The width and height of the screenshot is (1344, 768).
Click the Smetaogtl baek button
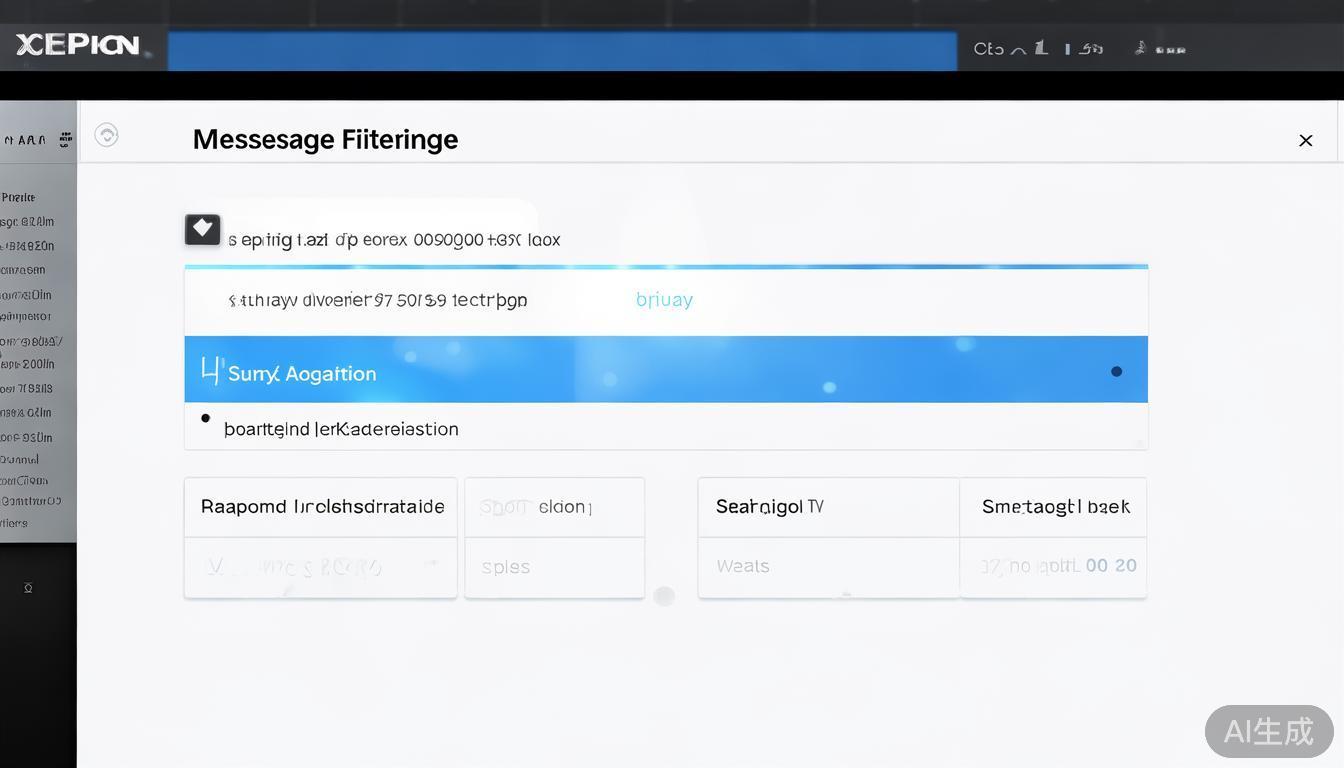click(x=1055, y=507)
